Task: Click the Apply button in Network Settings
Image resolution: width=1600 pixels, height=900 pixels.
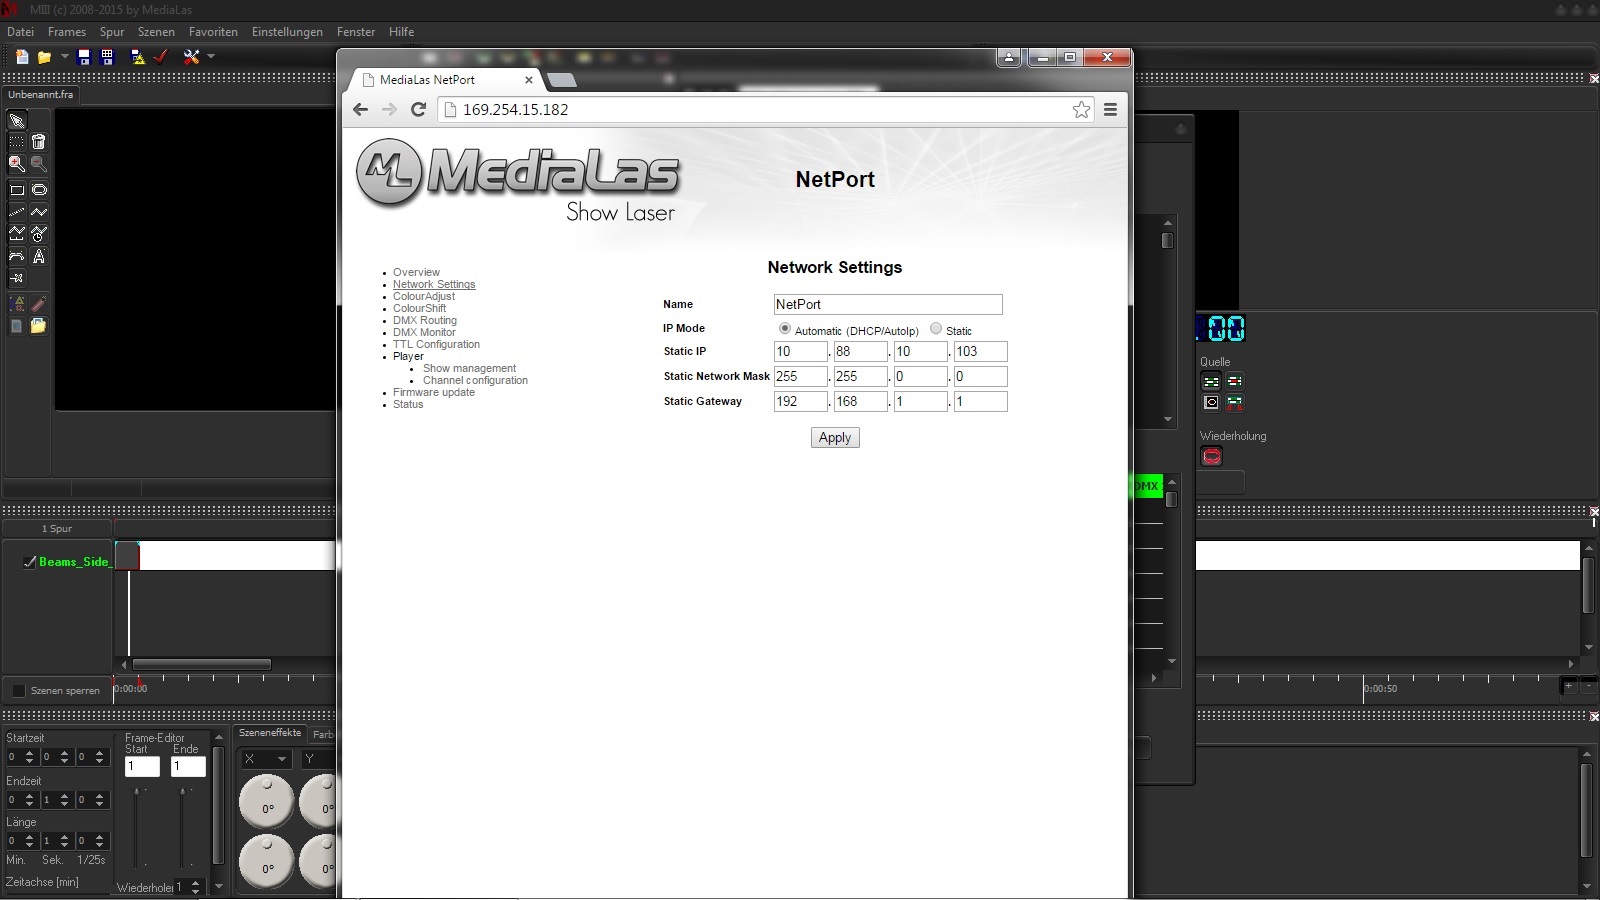Action: (835, 438)
